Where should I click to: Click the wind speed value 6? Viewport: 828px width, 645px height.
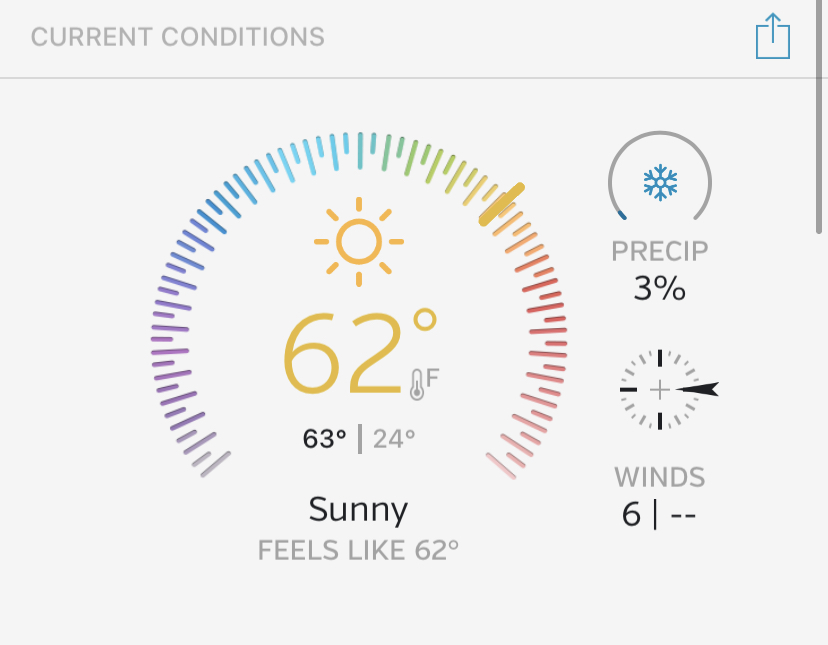tap(631, 514)
